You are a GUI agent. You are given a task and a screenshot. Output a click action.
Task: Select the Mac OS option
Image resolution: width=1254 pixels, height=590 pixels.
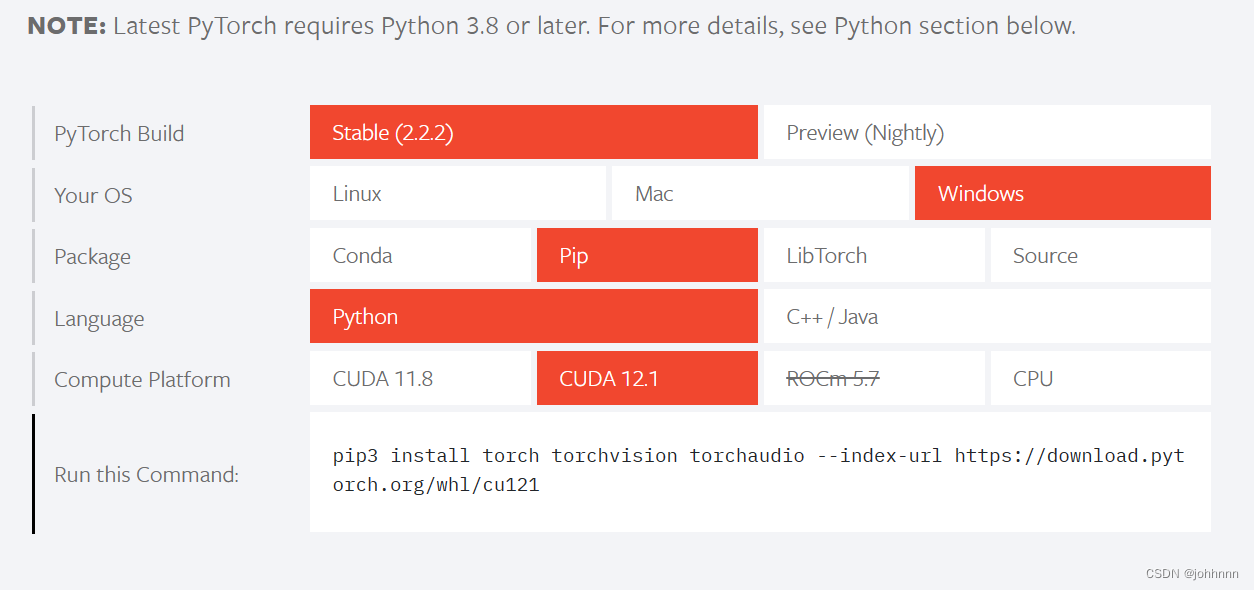760,193
